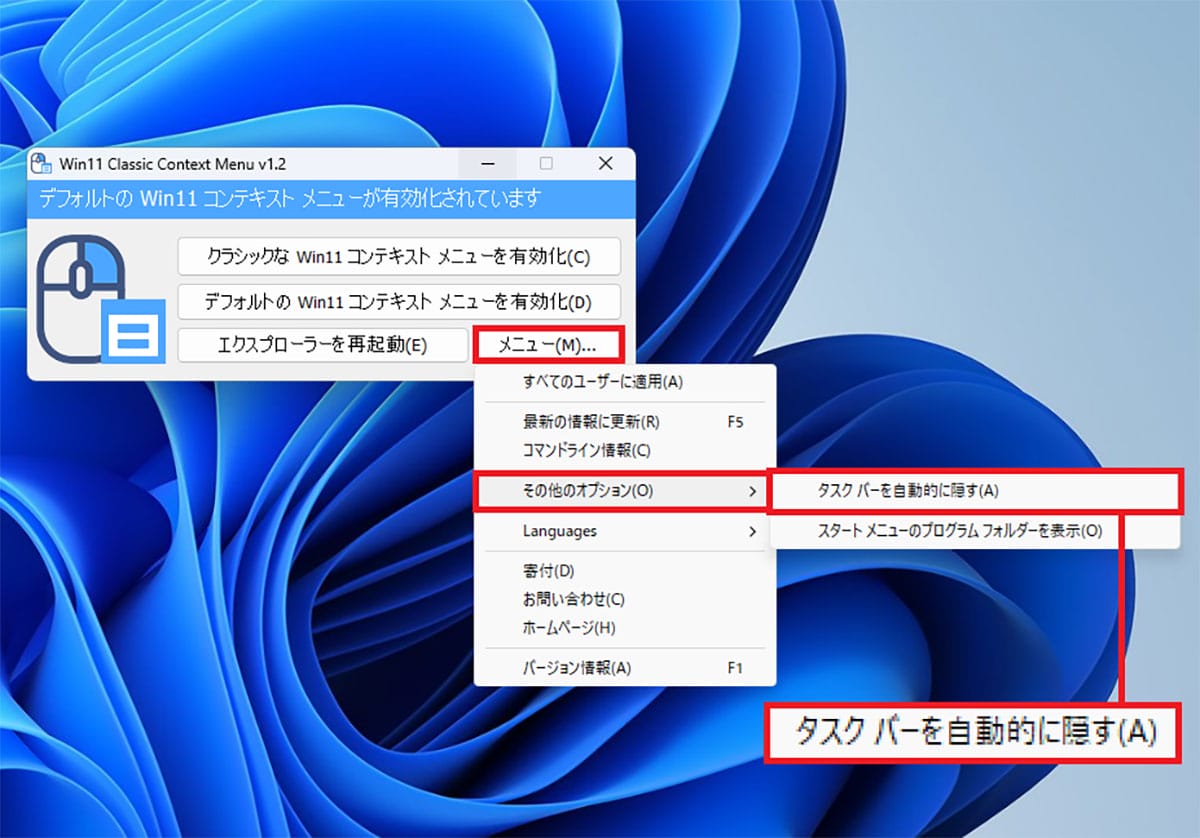Select すべてのユーザーに適用(A) menu item
Viewport: 1200px width, 838px height.
(x=625, y=381)
